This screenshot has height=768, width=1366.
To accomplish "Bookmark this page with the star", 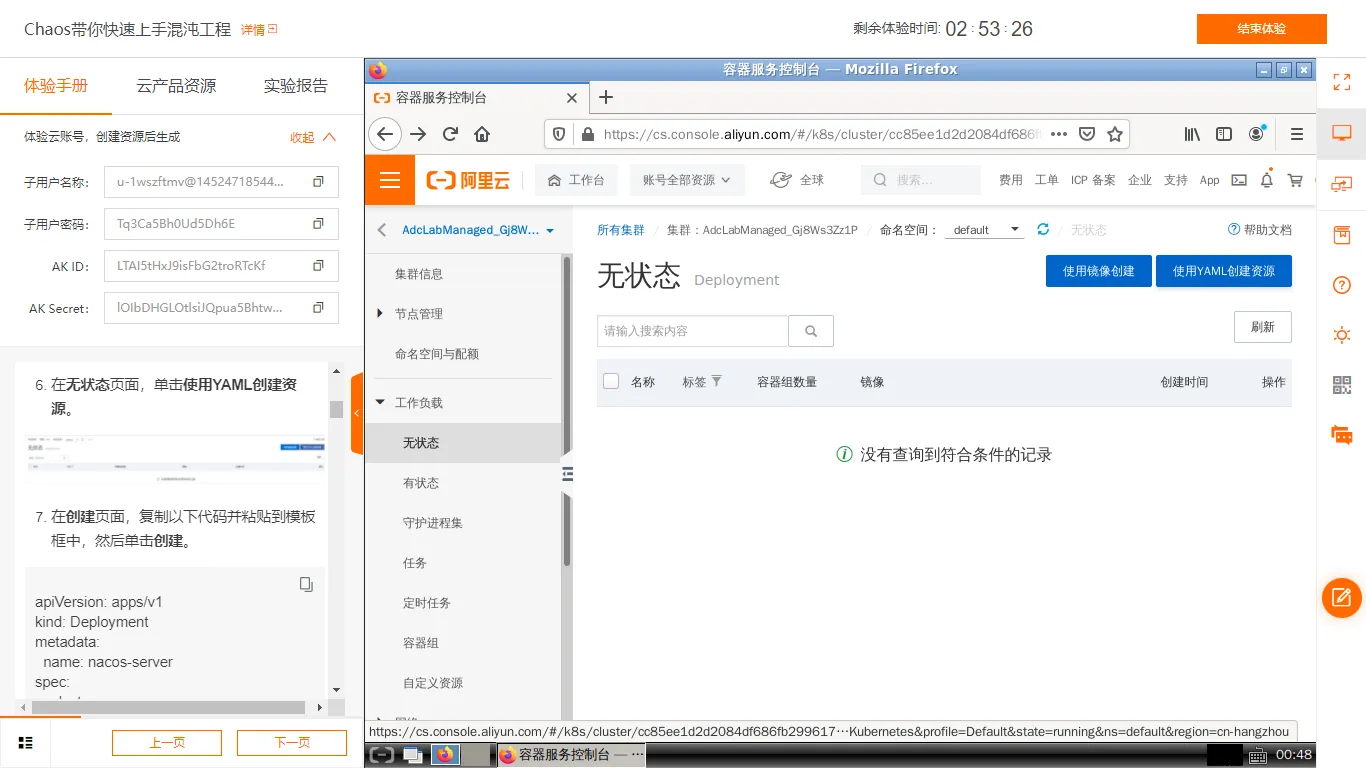I will point(1115,134).
